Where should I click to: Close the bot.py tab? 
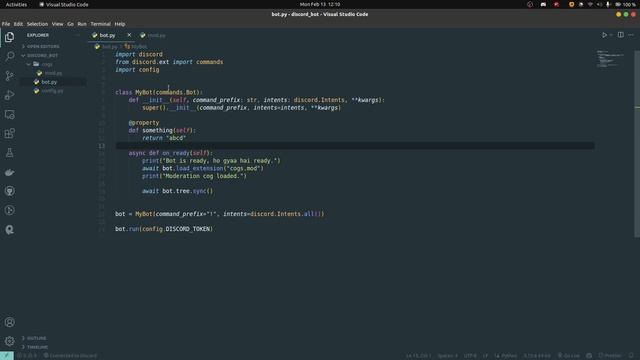pos(129,35)
